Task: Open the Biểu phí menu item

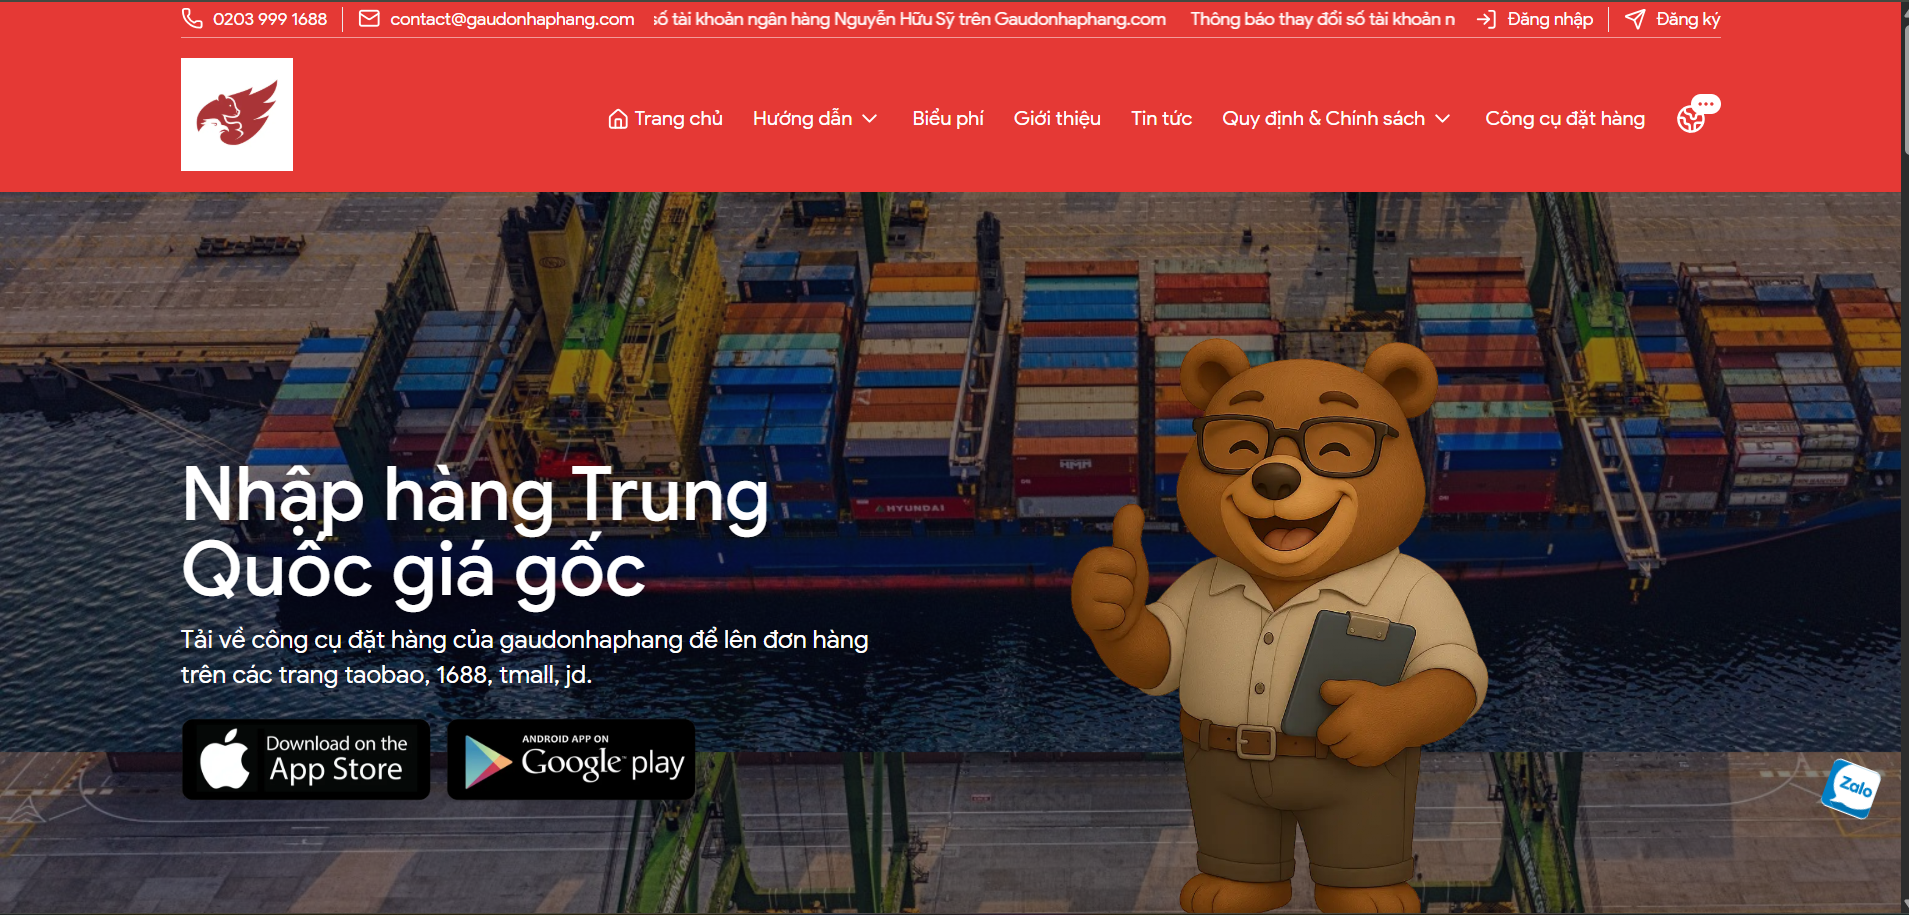Action: [x=948, y=119]
